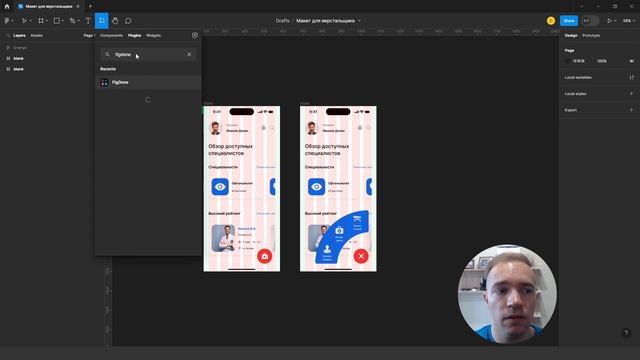Screen dimensions: 640x360
Task: Switch to Plugins tab in resources
Action: tap(134, 36)
